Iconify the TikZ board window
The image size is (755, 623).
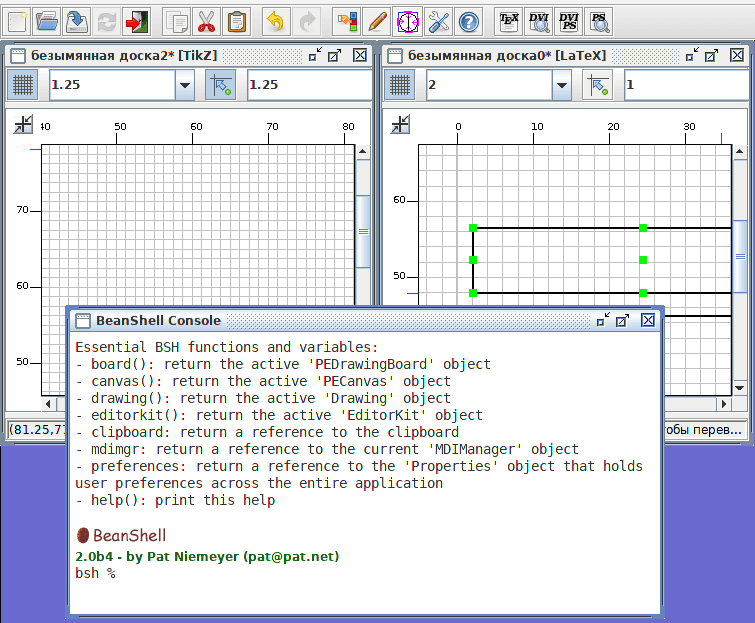click(315, 55)
